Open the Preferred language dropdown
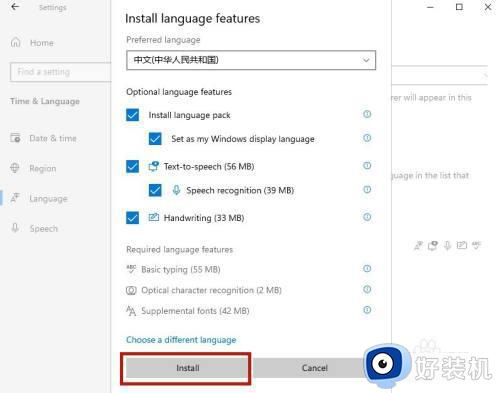The image size is (500, 393). (251, 60)
